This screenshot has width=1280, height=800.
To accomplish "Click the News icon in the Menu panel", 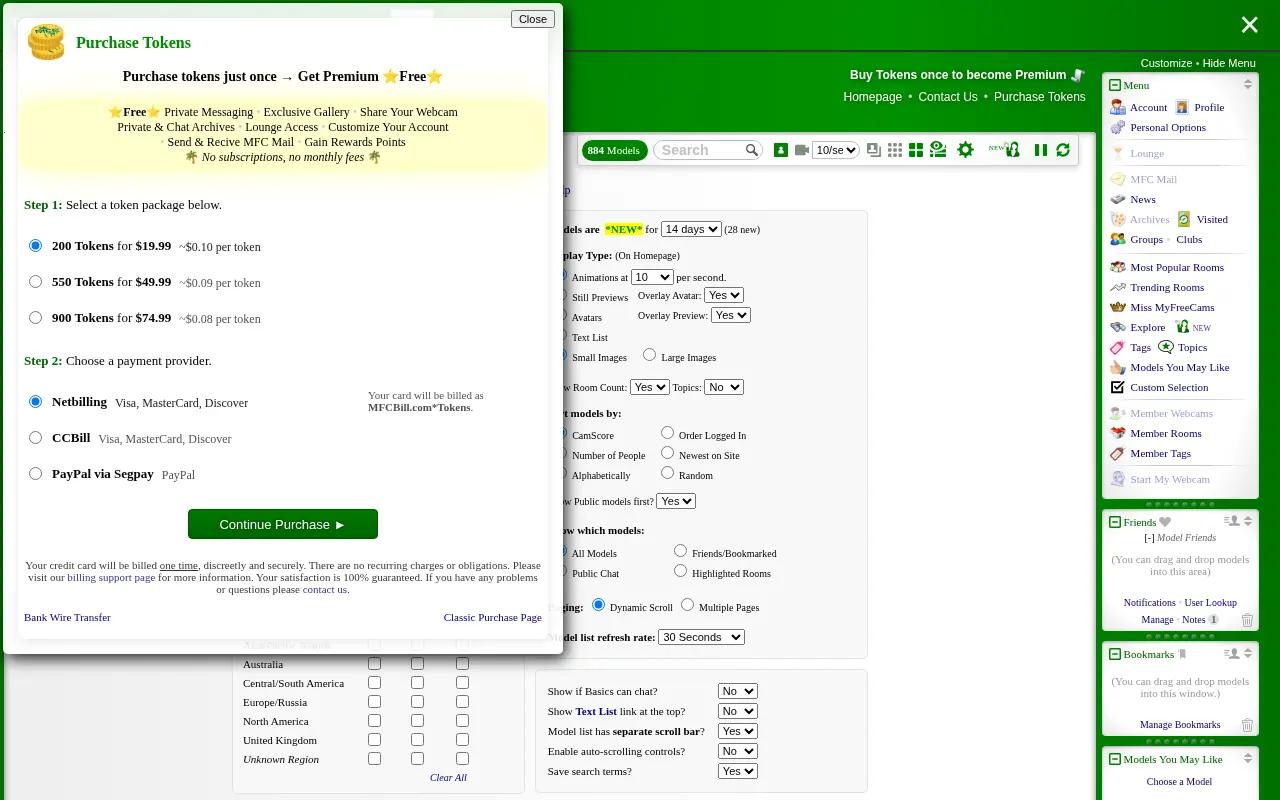I will 1118,199.
